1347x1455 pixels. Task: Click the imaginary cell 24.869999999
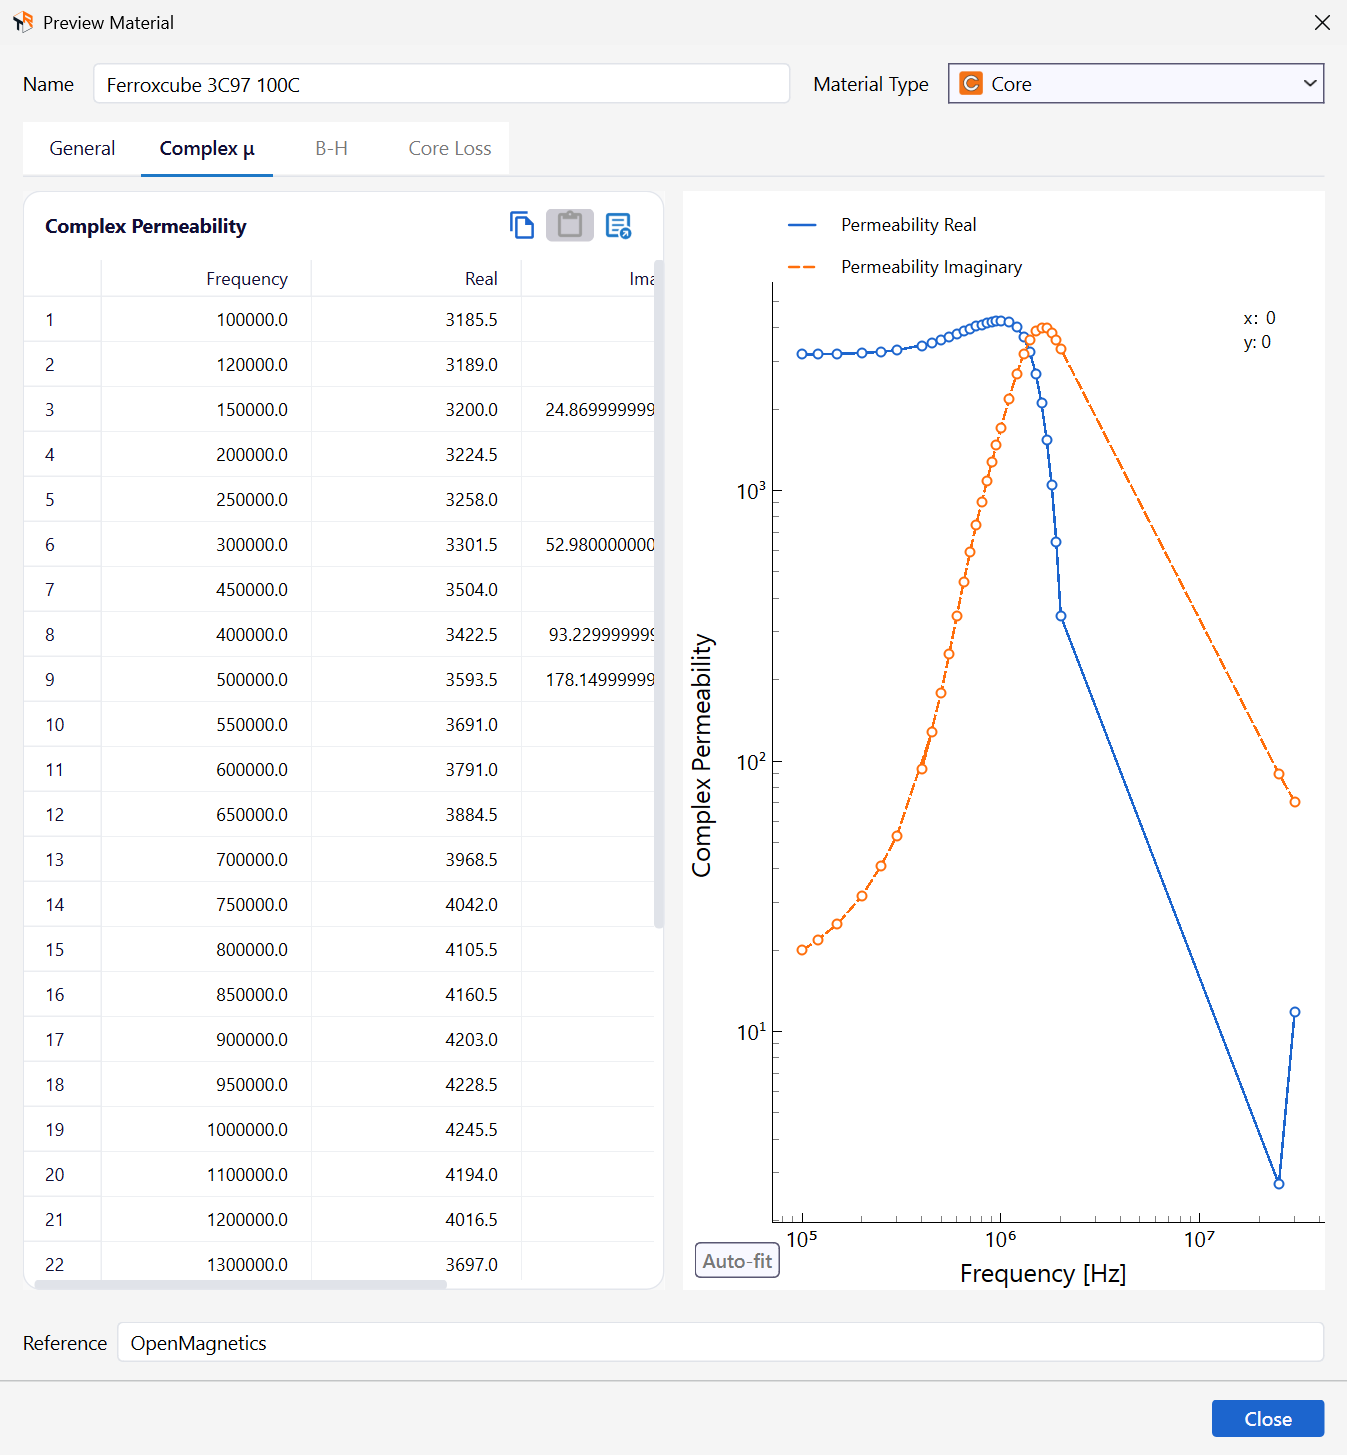[x=589, y=410]
